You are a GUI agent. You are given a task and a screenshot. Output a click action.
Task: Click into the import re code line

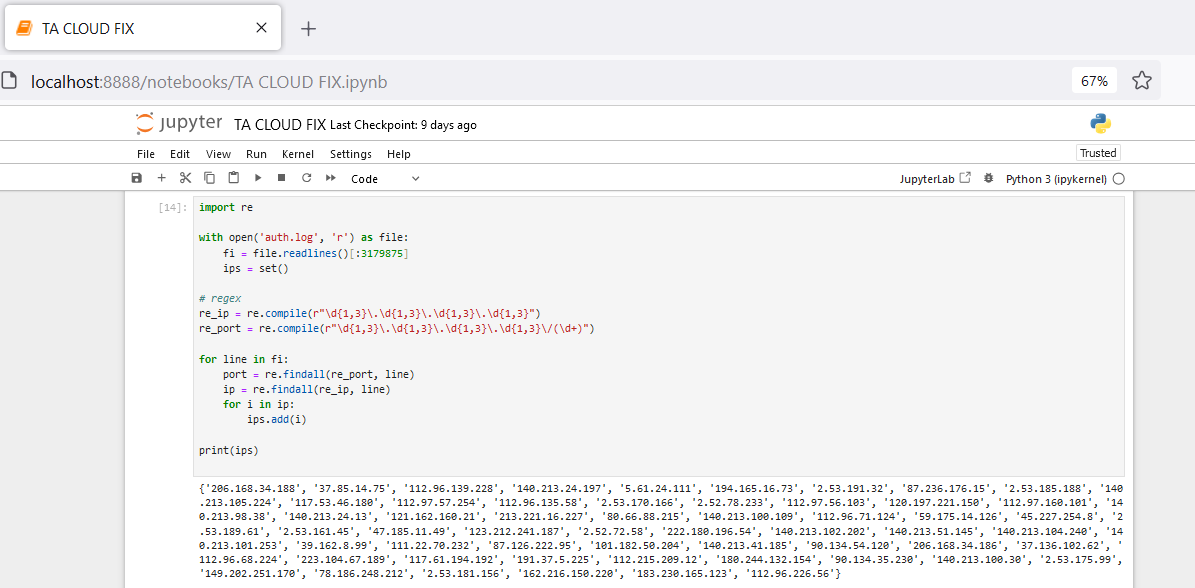click(x=226, y=207)
